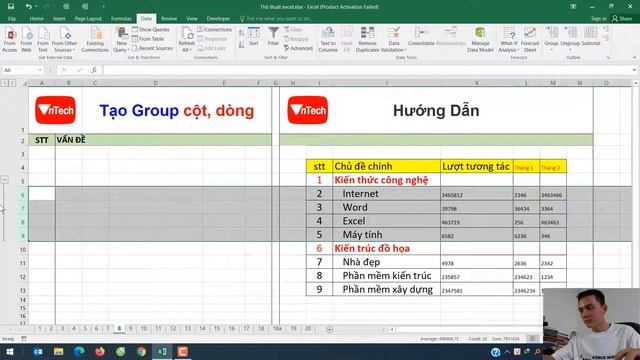Create a Forecast Sheet
The image size is (640, 360).
(530, 40)
